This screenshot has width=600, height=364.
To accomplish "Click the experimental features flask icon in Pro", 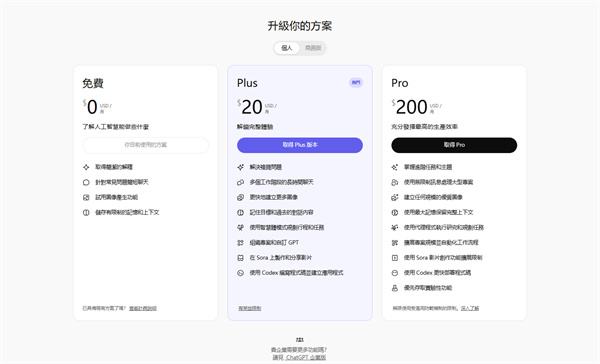I will point(395,288).
